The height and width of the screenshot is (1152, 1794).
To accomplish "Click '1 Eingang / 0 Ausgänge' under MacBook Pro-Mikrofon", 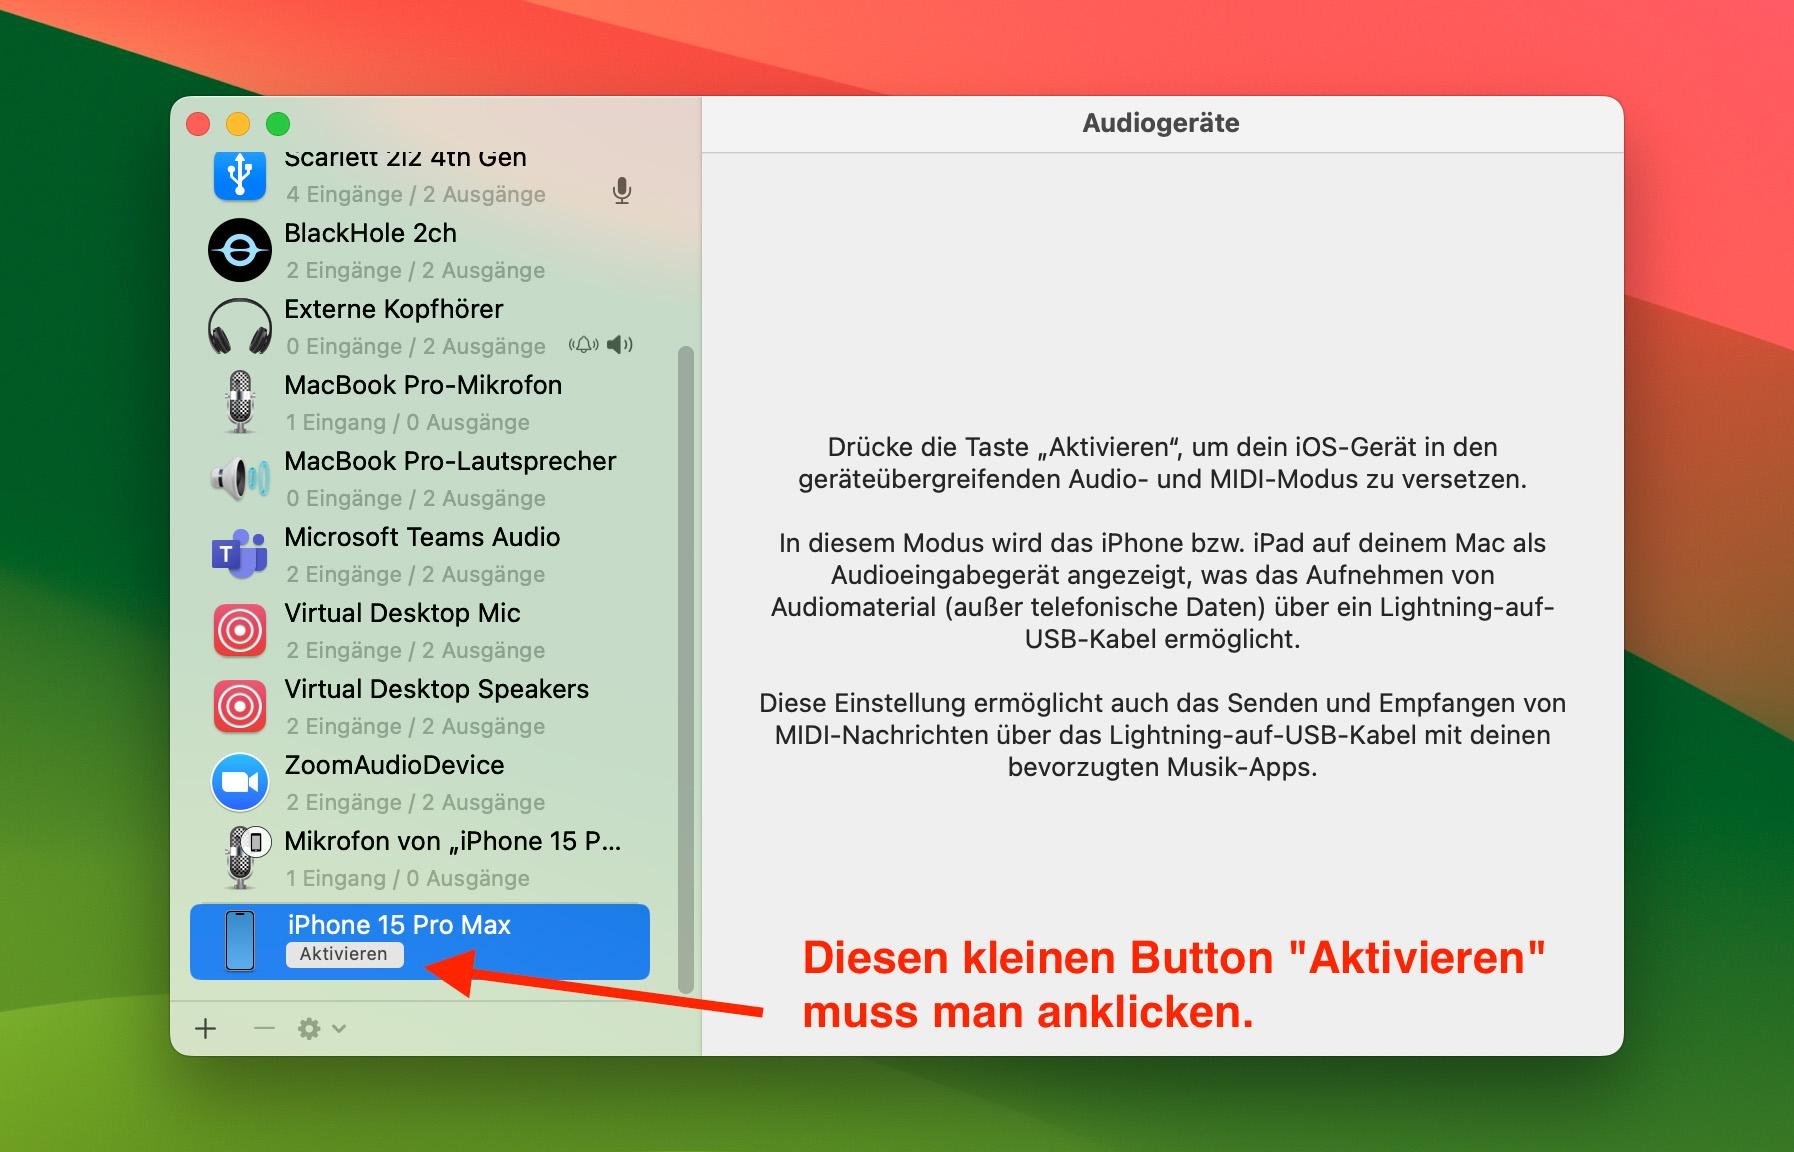I will pyautogui.click(x=408, y=422).
